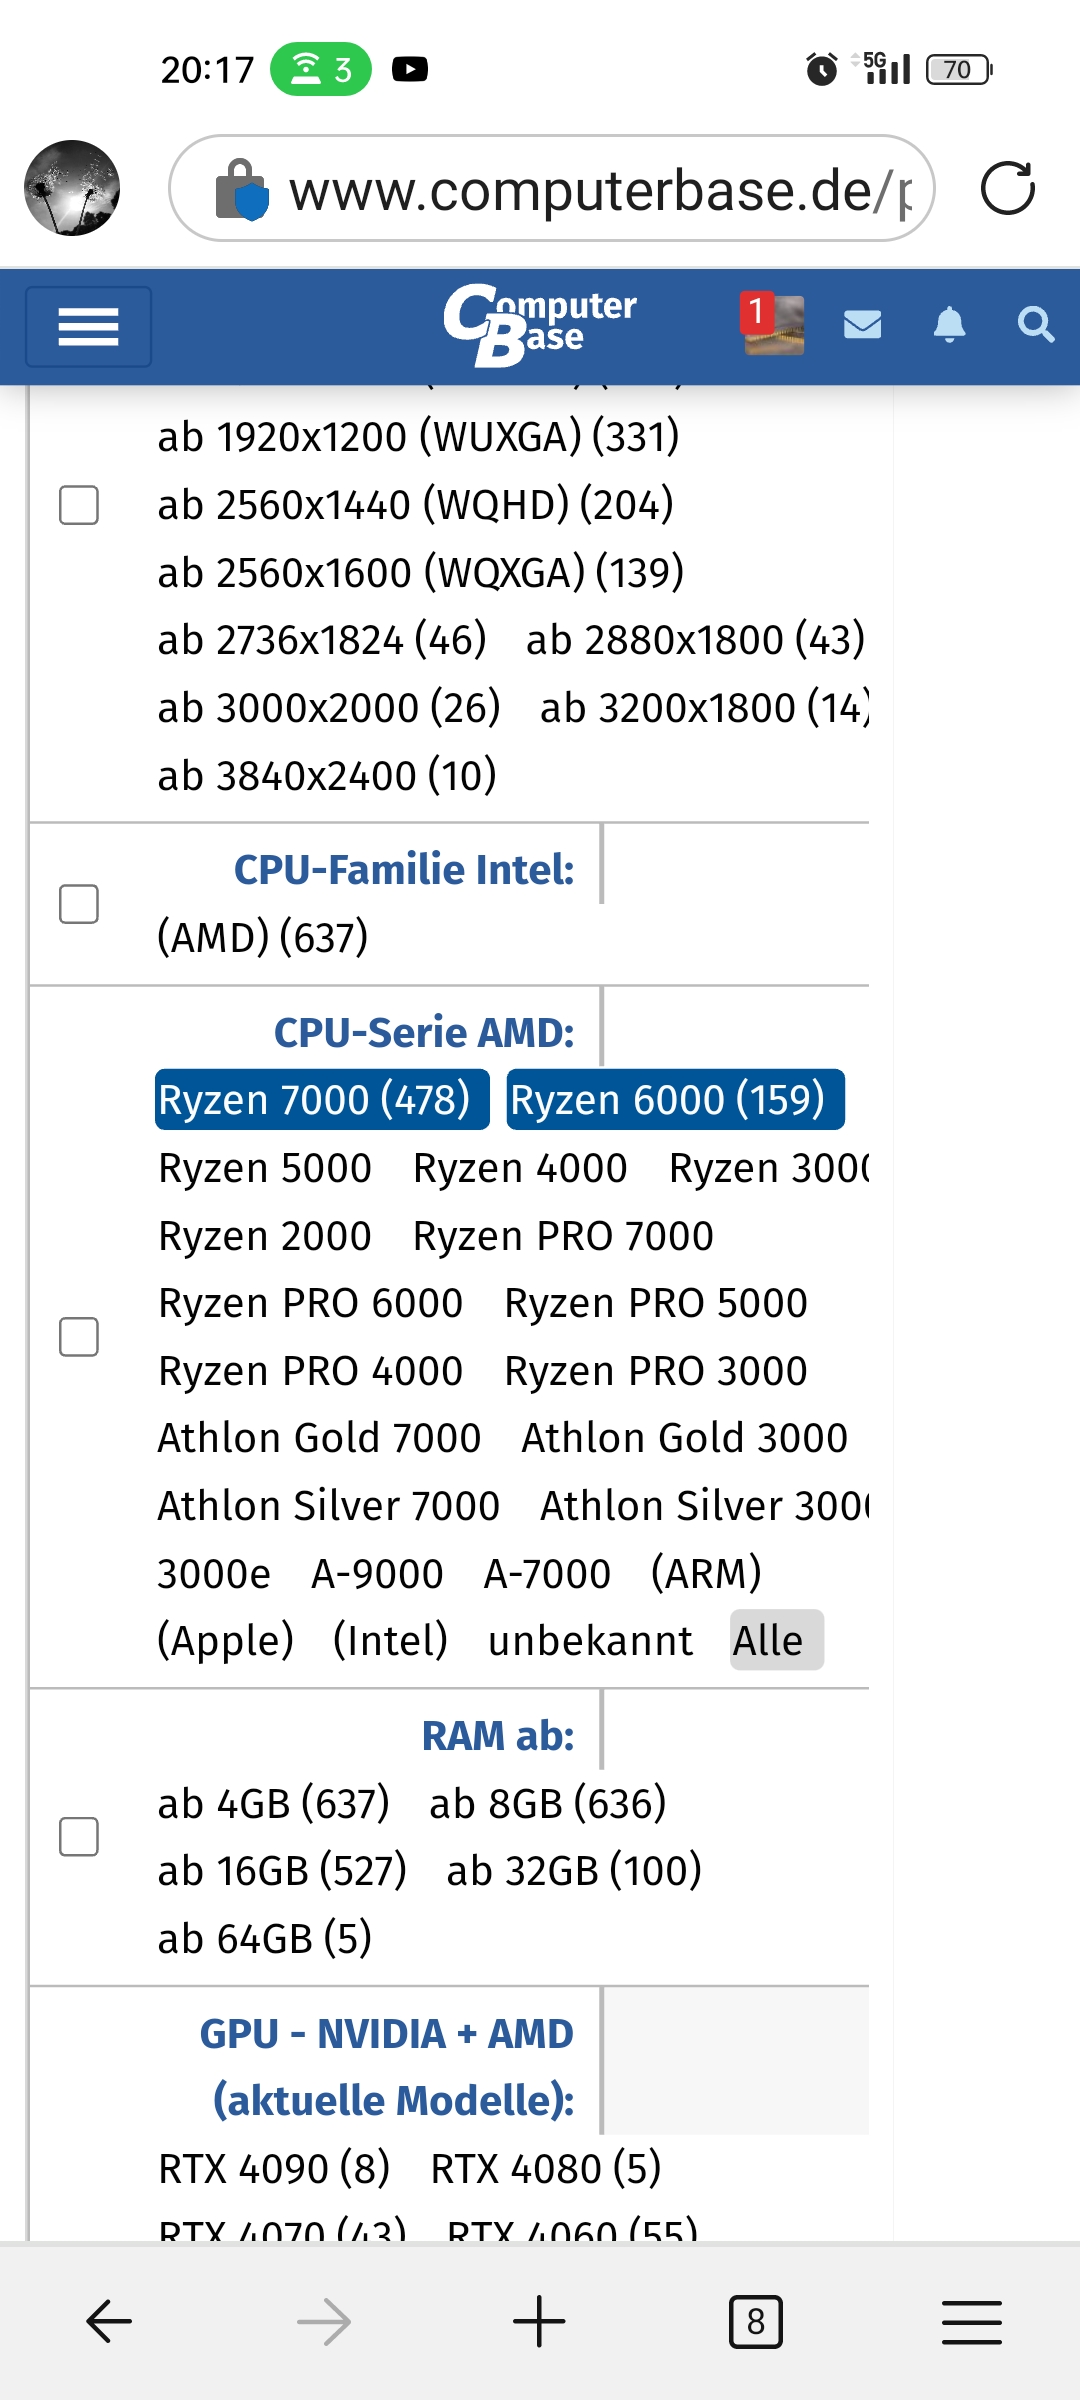Screen dimensions: 1080x2400
Task: Show the 8 open tabs
Action: pyautogui.click(x=755, y=2321)
